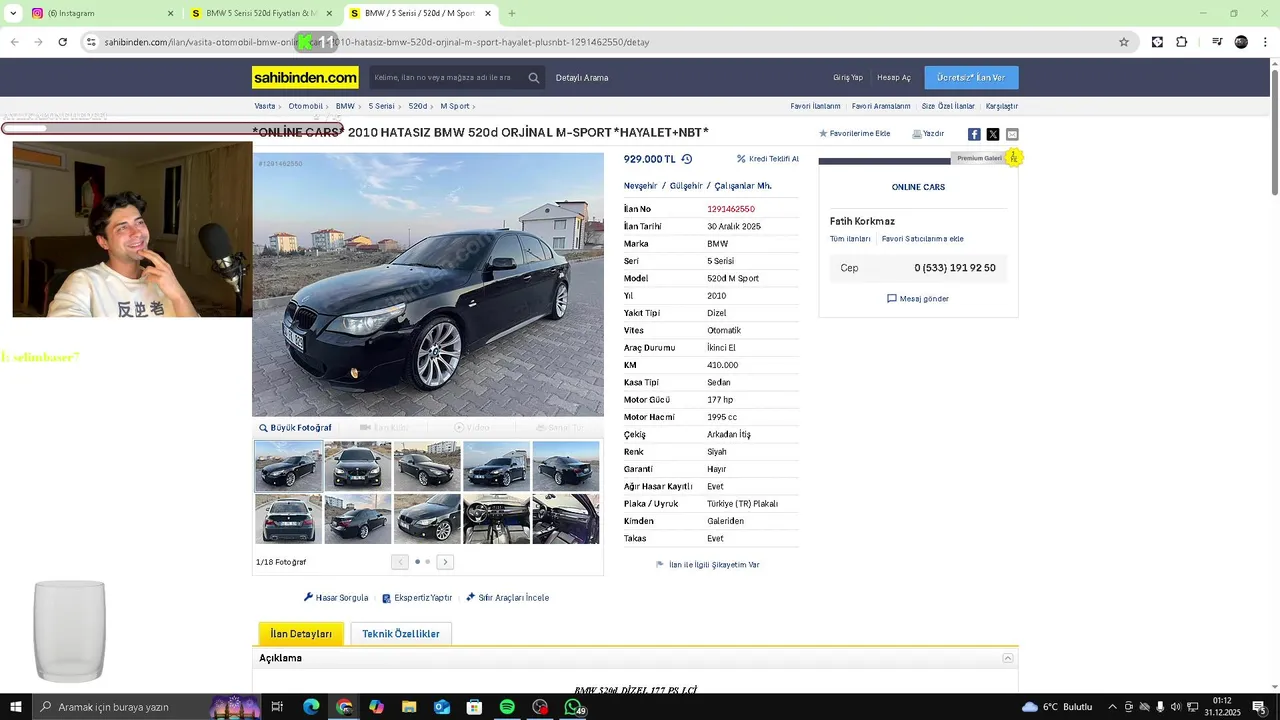Select the İlan Detayları tab
This screenshot has width=1280, height=720.
(301, 634)
